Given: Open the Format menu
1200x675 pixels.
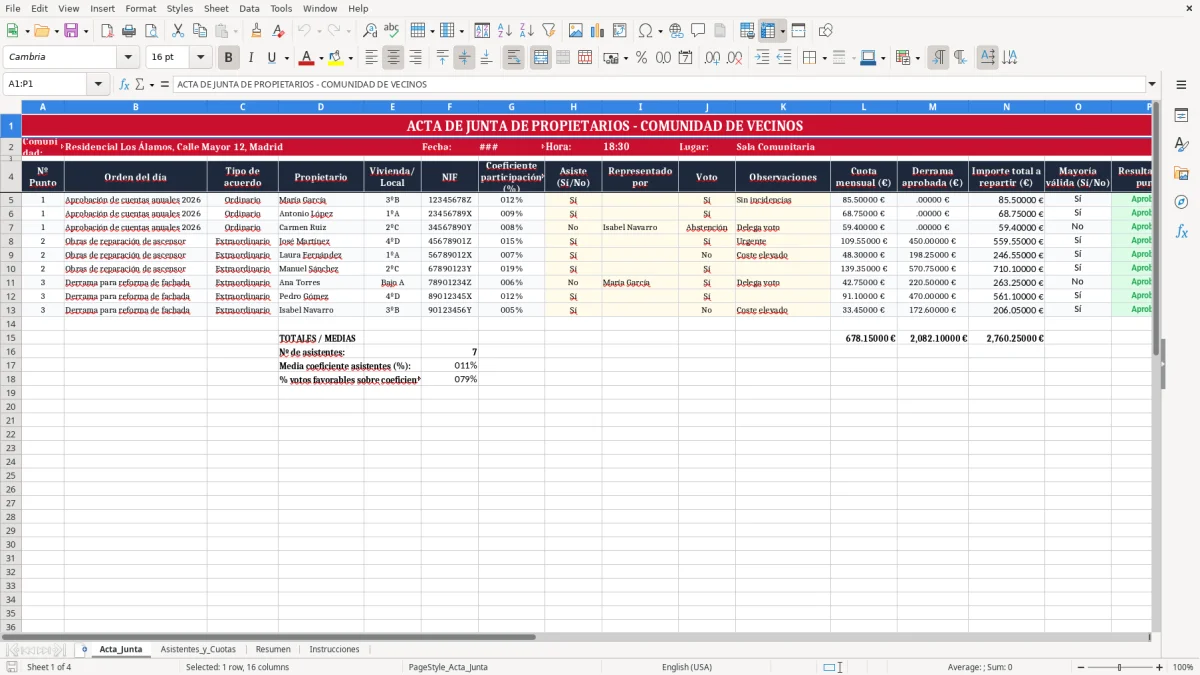Looking at the screenshot, I should (140, 8).
